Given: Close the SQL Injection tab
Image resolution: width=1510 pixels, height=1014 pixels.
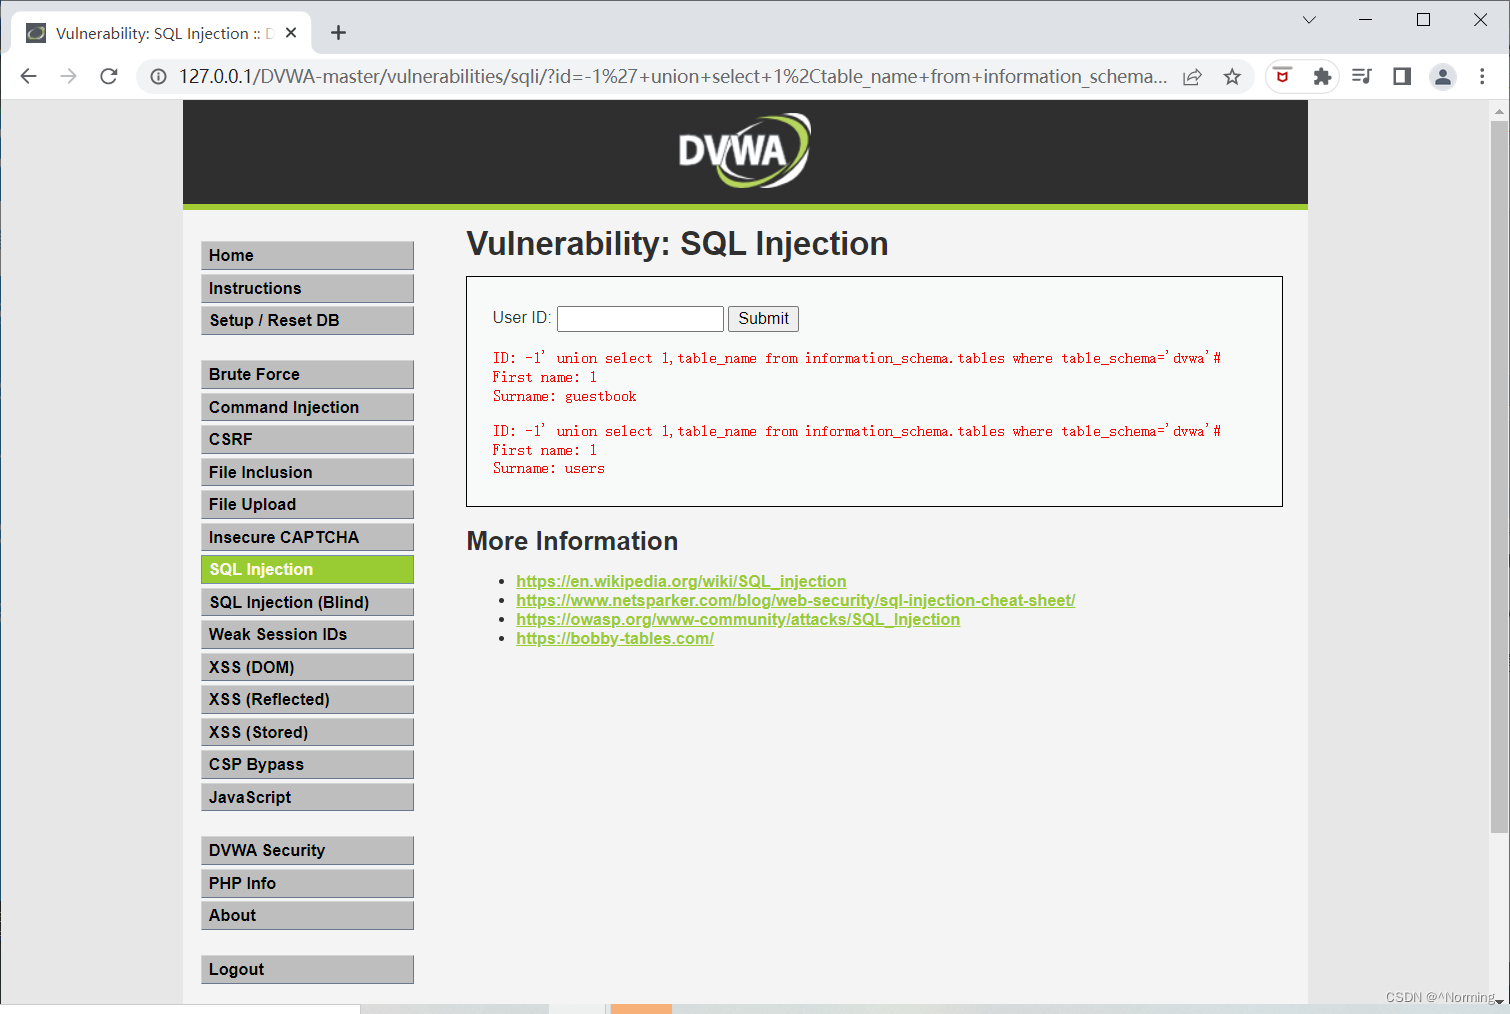Looking at the screenshot, I should [291, 33].
